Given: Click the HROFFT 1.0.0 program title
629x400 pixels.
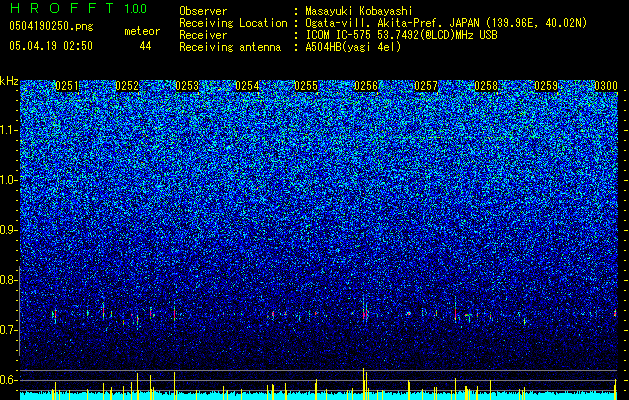Looking at the screenshot, I should pyautogui.click(x=79, y=8).
